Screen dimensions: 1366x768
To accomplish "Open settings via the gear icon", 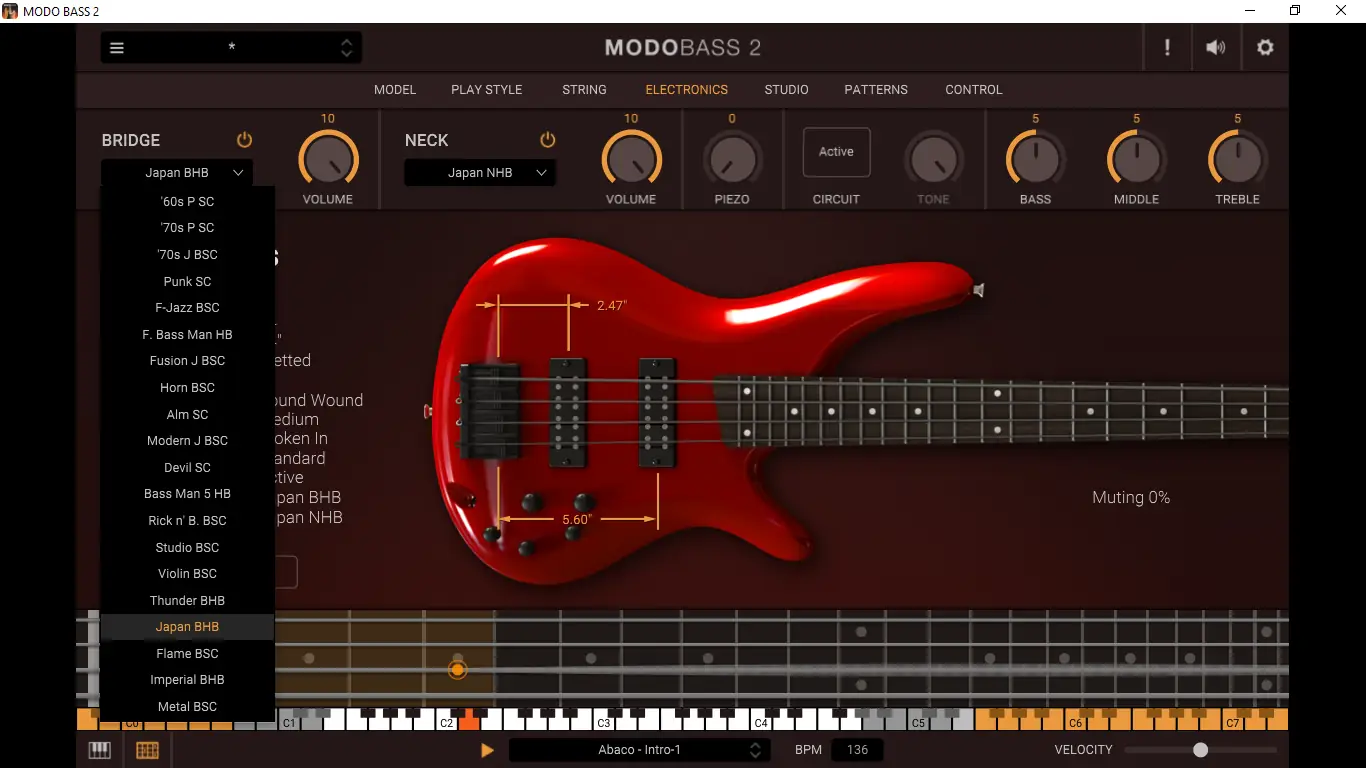I will (1265, 48).
